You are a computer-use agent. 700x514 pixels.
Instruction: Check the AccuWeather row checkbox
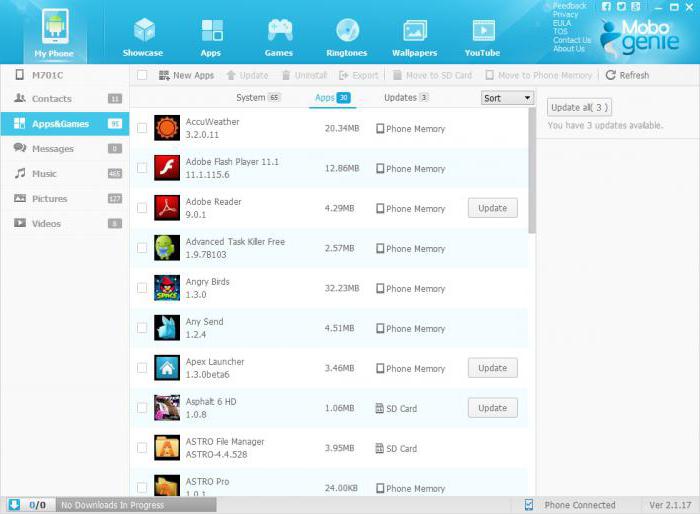[x=142, y=128]
